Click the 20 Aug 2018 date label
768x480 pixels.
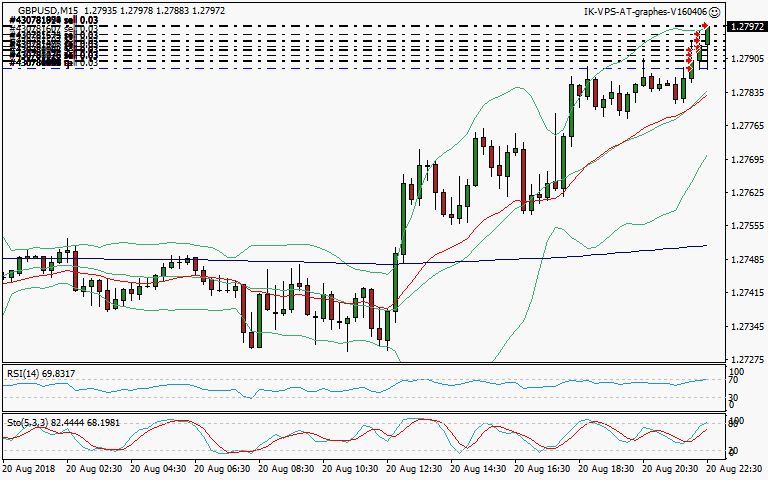click(30, 468)
